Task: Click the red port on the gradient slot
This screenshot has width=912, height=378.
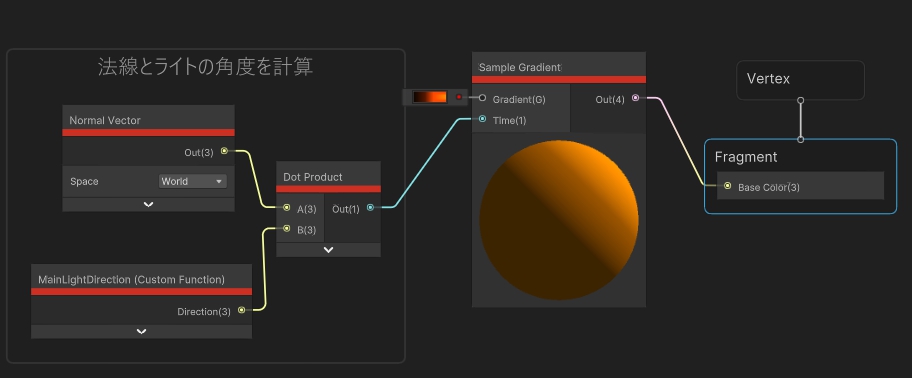Action: point(459,97)
